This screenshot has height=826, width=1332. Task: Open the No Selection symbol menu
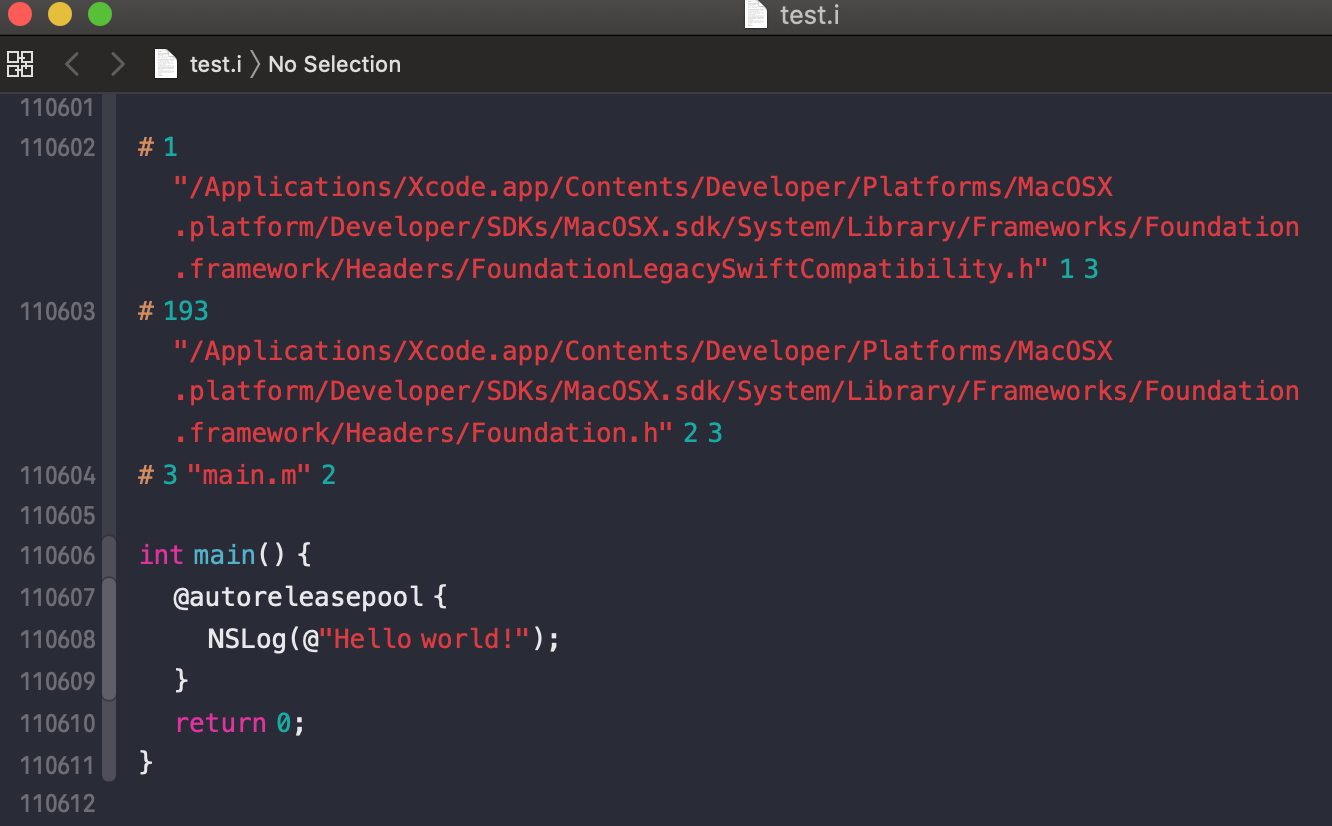coord(334,64)
